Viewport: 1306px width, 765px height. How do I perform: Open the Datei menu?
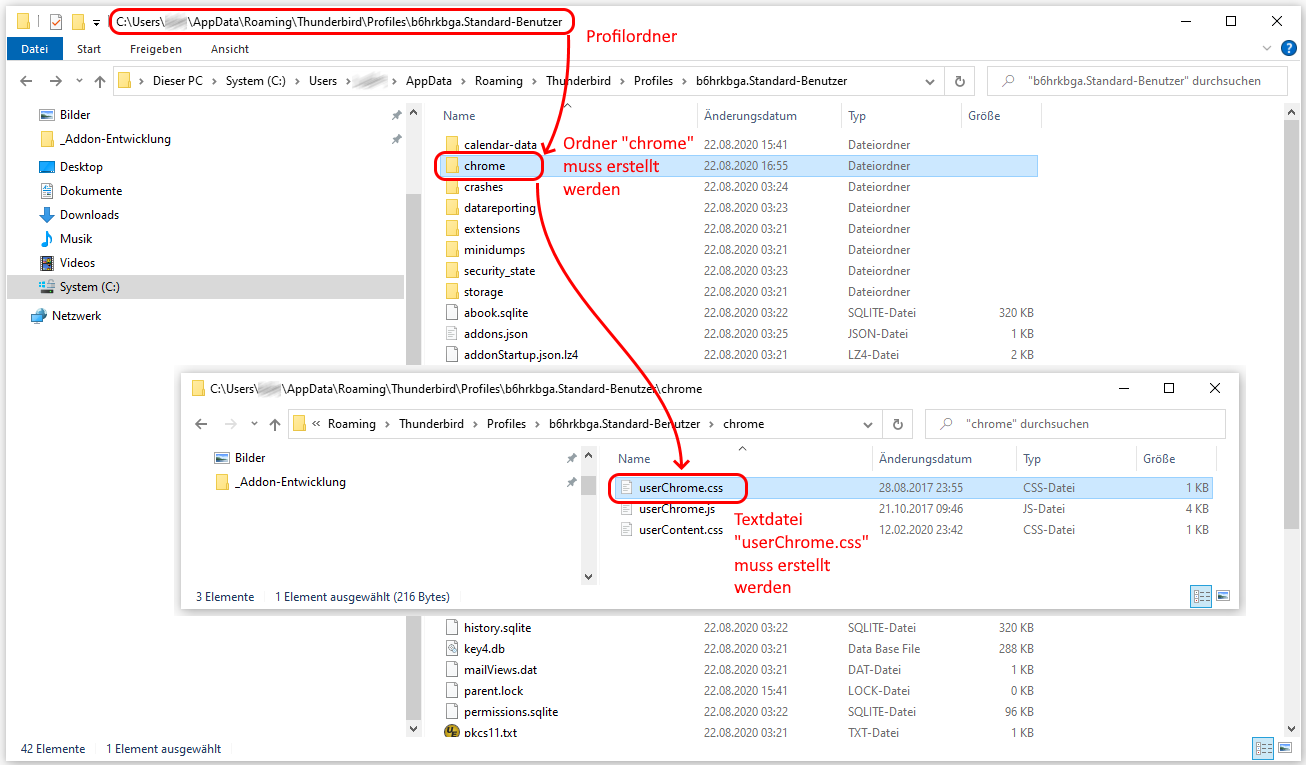point(35,49)
